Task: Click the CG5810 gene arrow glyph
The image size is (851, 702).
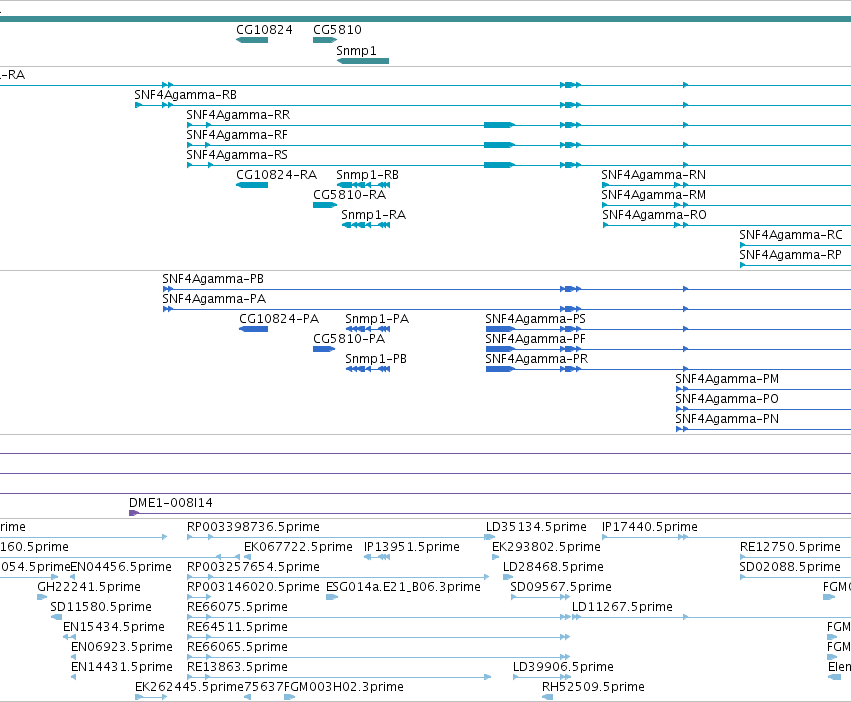Action: [x=325, y=40]
